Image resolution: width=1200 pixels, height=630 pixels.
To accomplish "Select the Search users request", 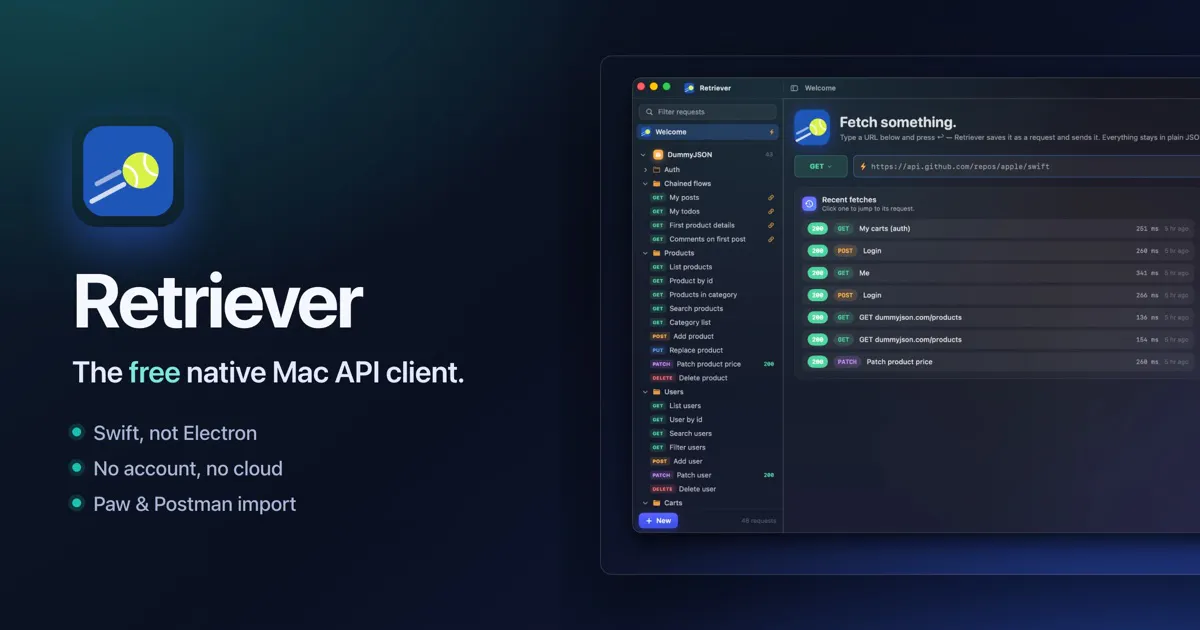I will point(707,434).
